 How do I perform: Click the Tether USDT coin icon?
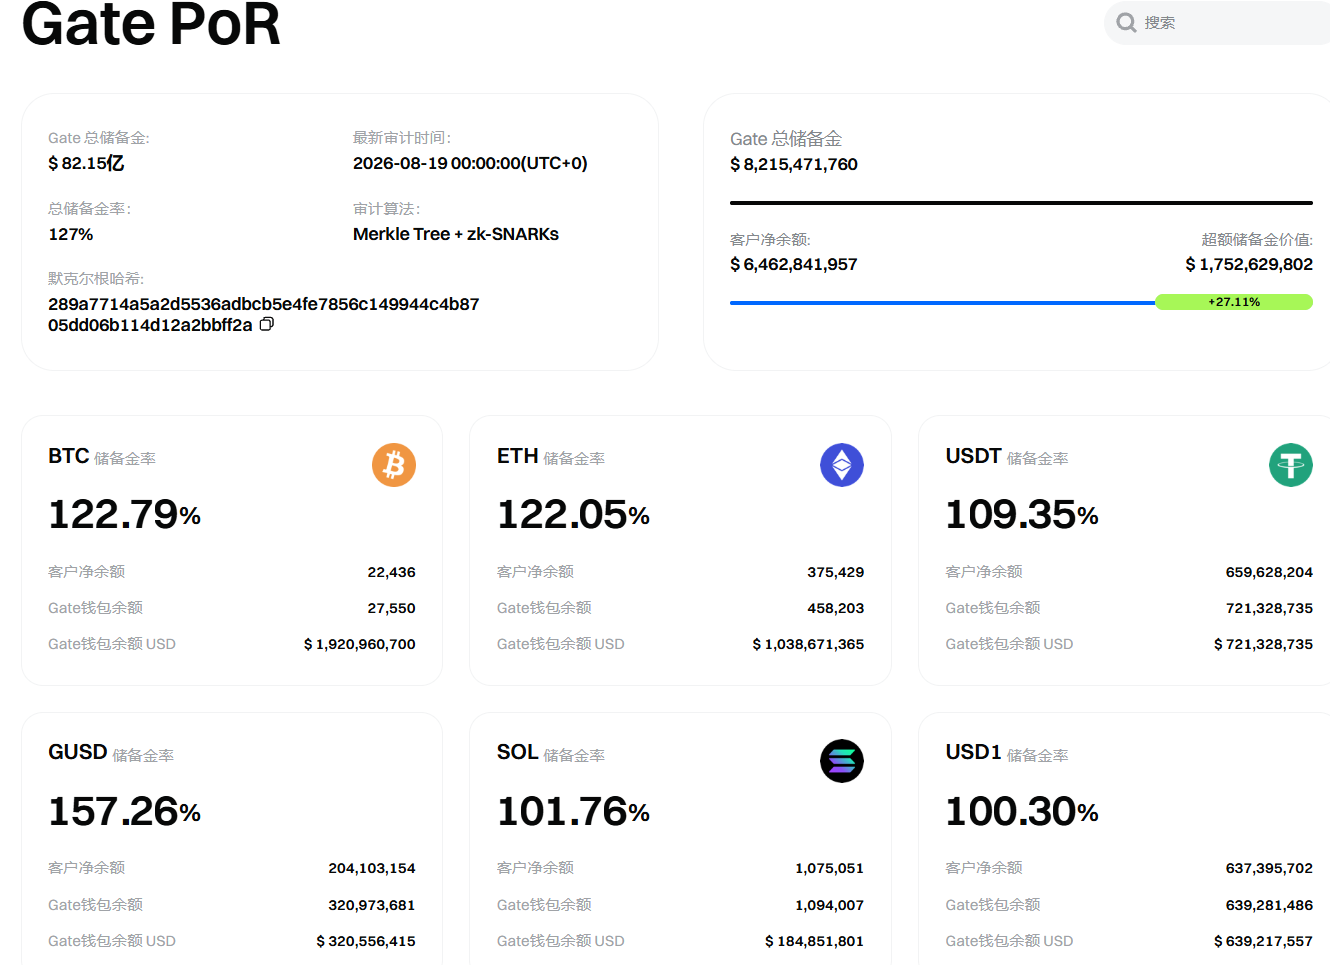click(x=1291, y=465)
